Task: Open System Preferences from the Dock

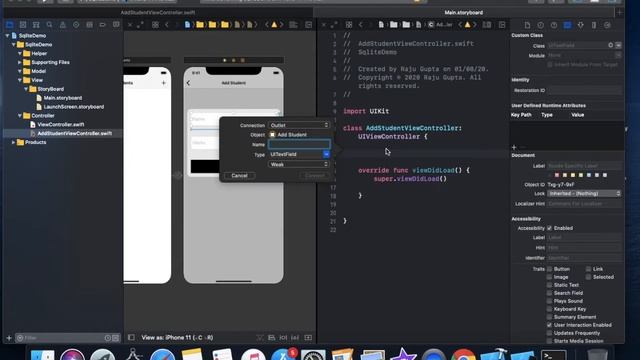Action: point(313,354)
